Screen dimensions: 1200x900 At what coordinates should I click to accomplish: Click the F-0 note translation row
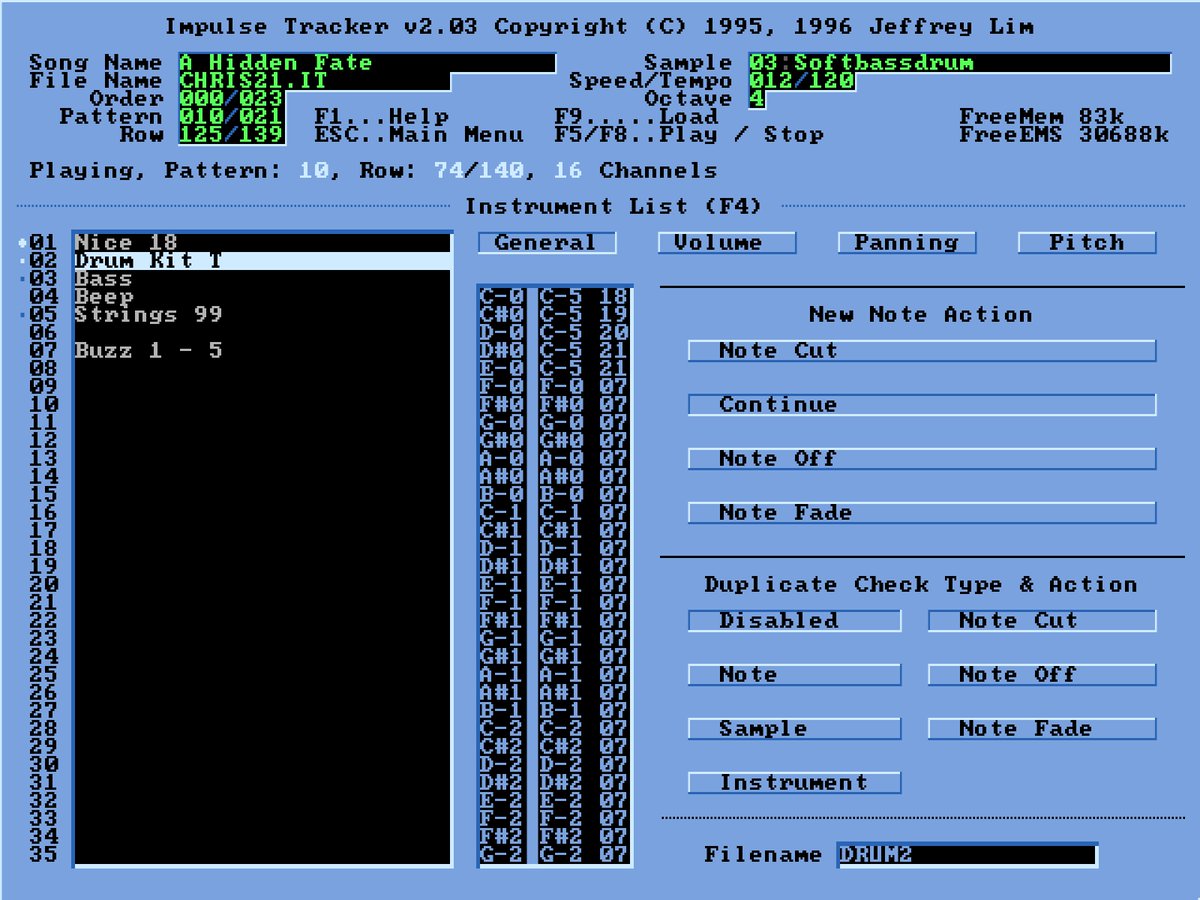(x=555, y=387)
